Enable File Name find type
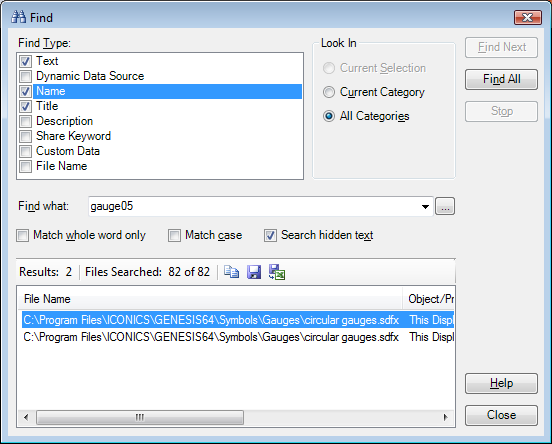 pyautogui.click(x=25, y=166)
